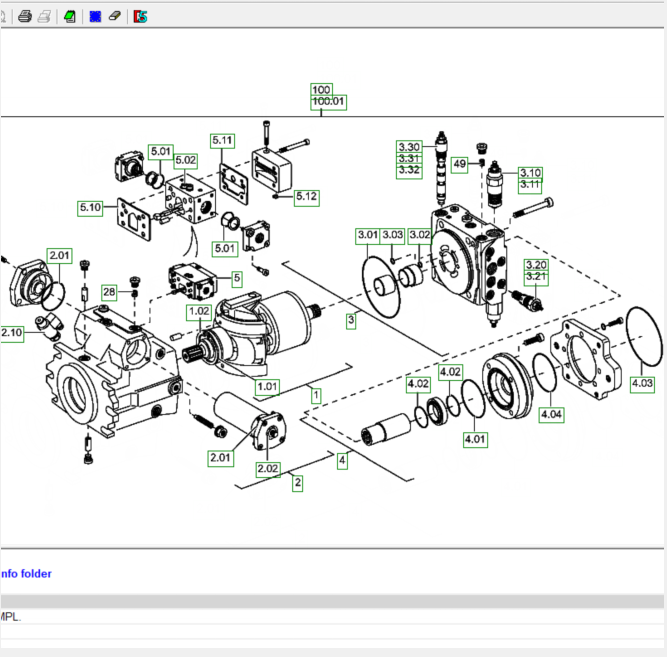Select the 3.30 valve callout
Image resolution: width=667 pixels, height=657 pixels.
coord(409,147)
